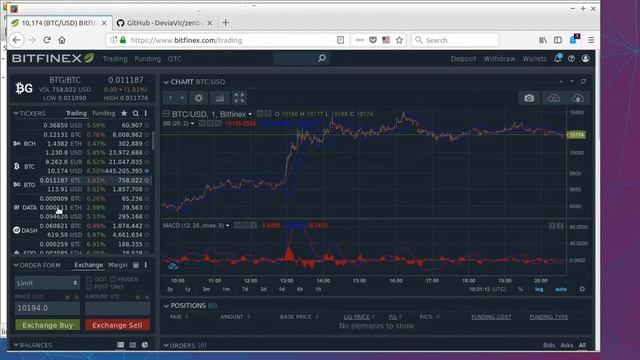Collapse the CHART panel
The width and height of the screenshot is (640, 360).
166,82
